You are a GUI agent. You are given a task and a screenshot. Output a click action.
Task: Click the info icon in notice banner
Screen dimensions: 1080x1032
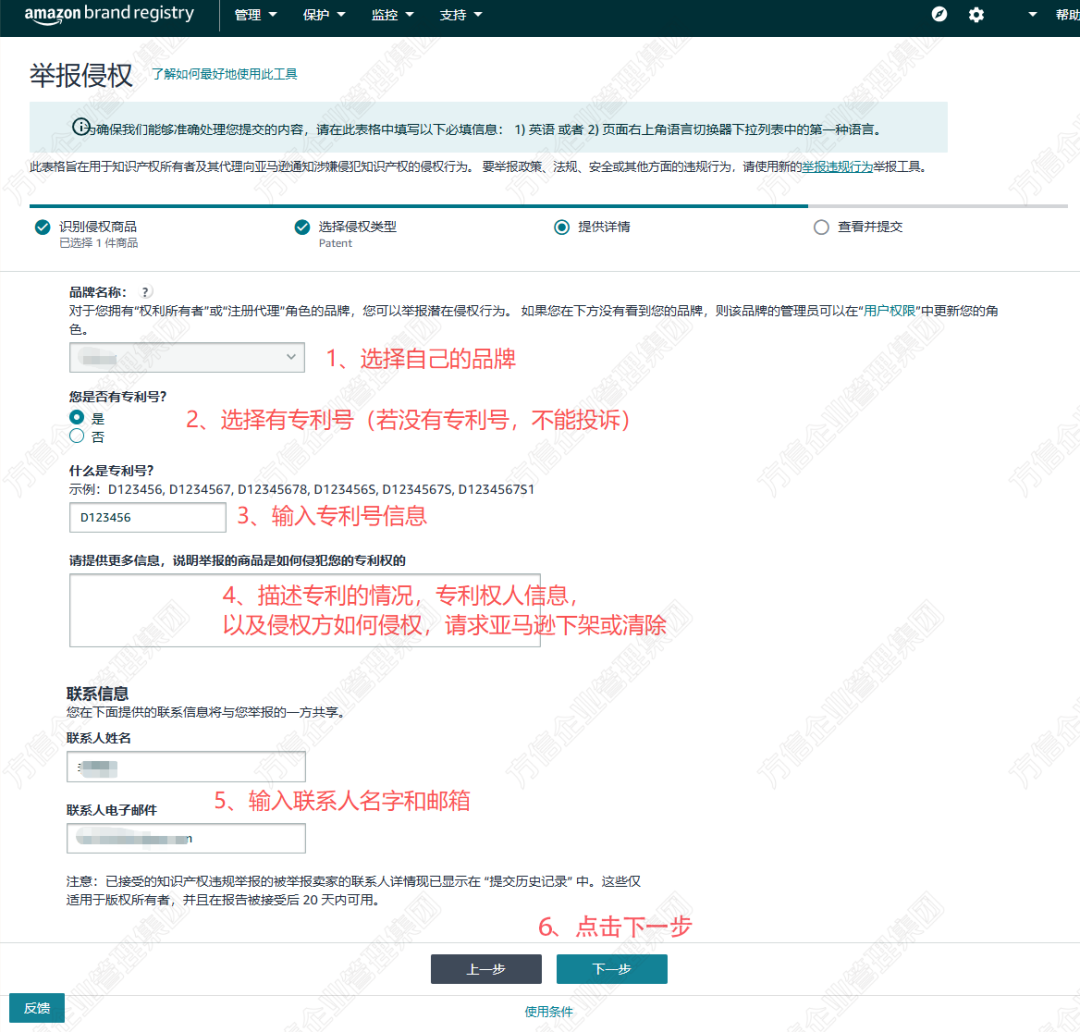tap(81, 127)
